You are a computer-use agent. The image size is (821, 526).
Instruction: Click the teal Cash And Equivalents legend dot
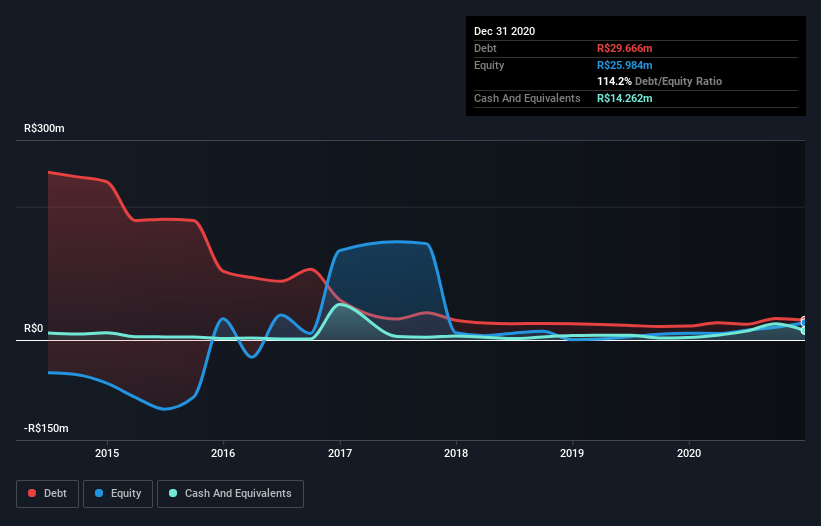pyautogui.click(x=173, y=493)
